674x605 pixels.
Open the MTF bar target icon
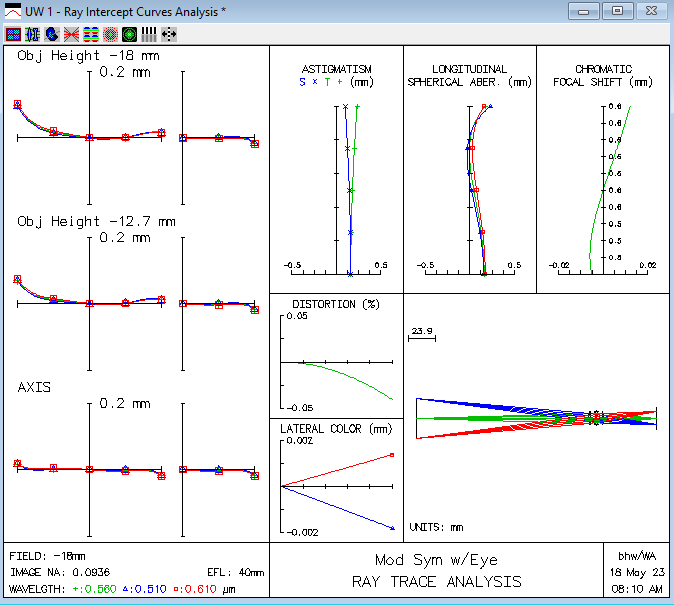(x=149, y=34)
